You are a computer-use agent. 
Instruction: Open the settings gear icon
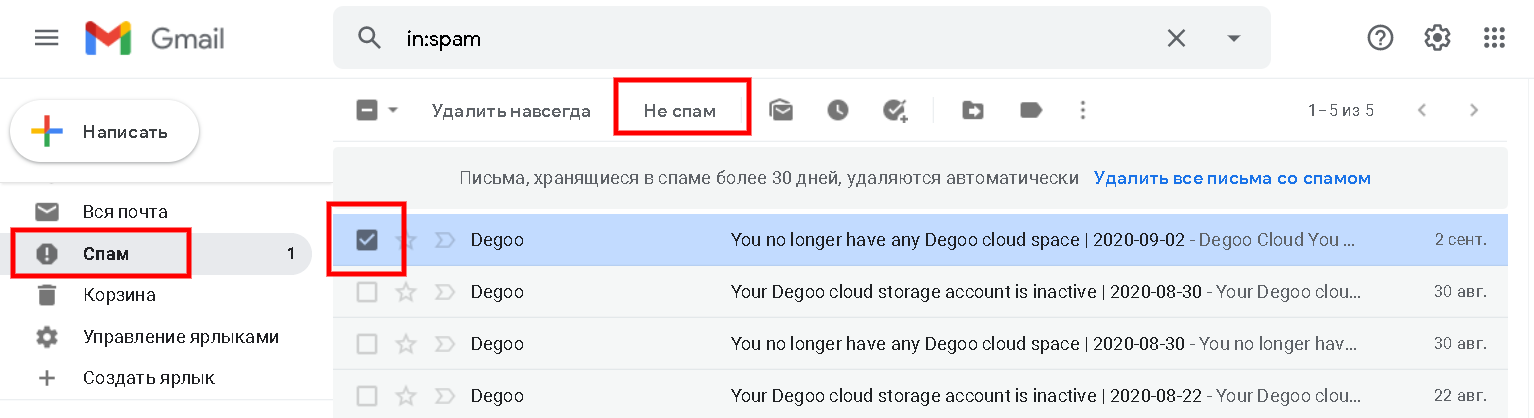[x=1437, y=39]
